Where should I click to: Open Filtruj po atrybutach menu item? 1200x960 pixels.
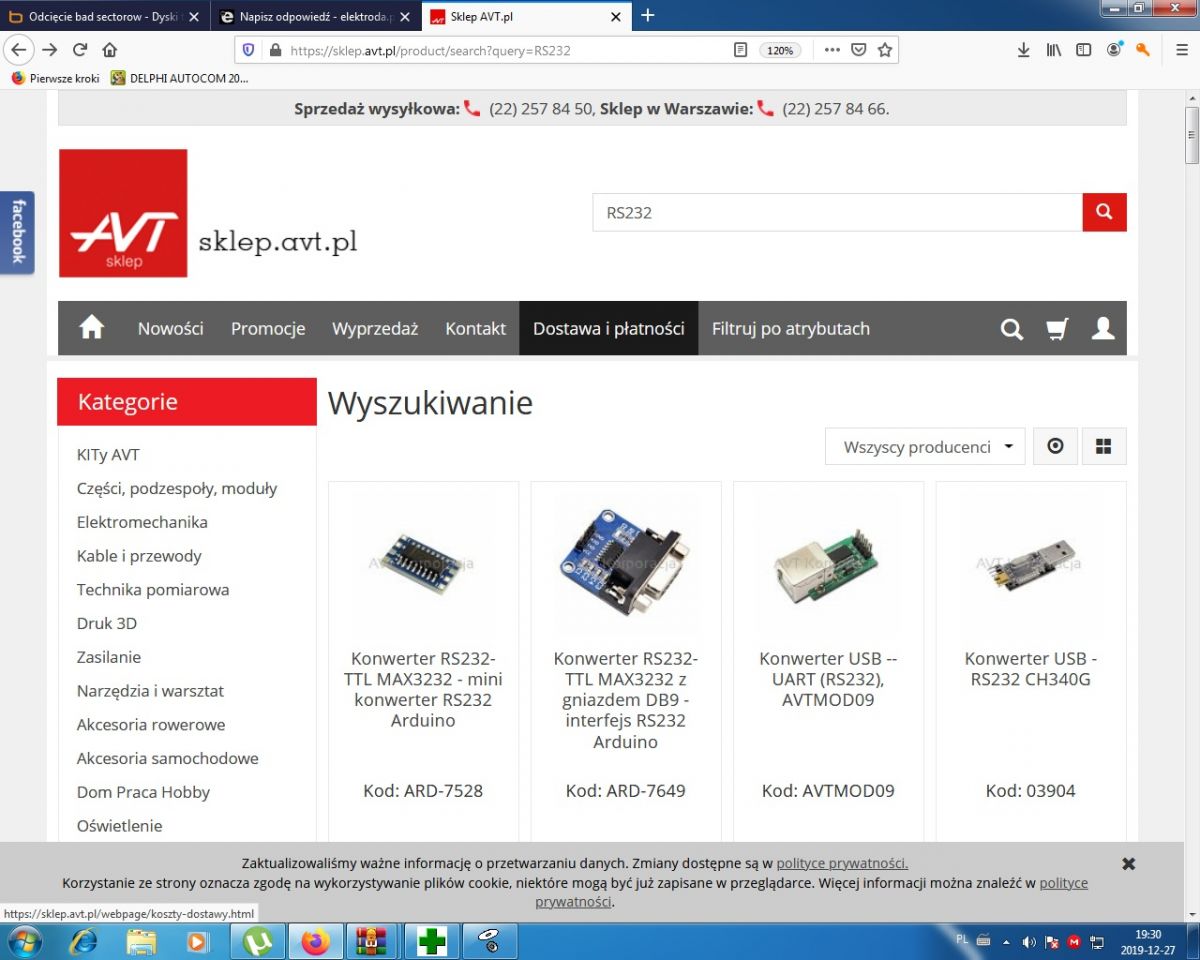791,328
